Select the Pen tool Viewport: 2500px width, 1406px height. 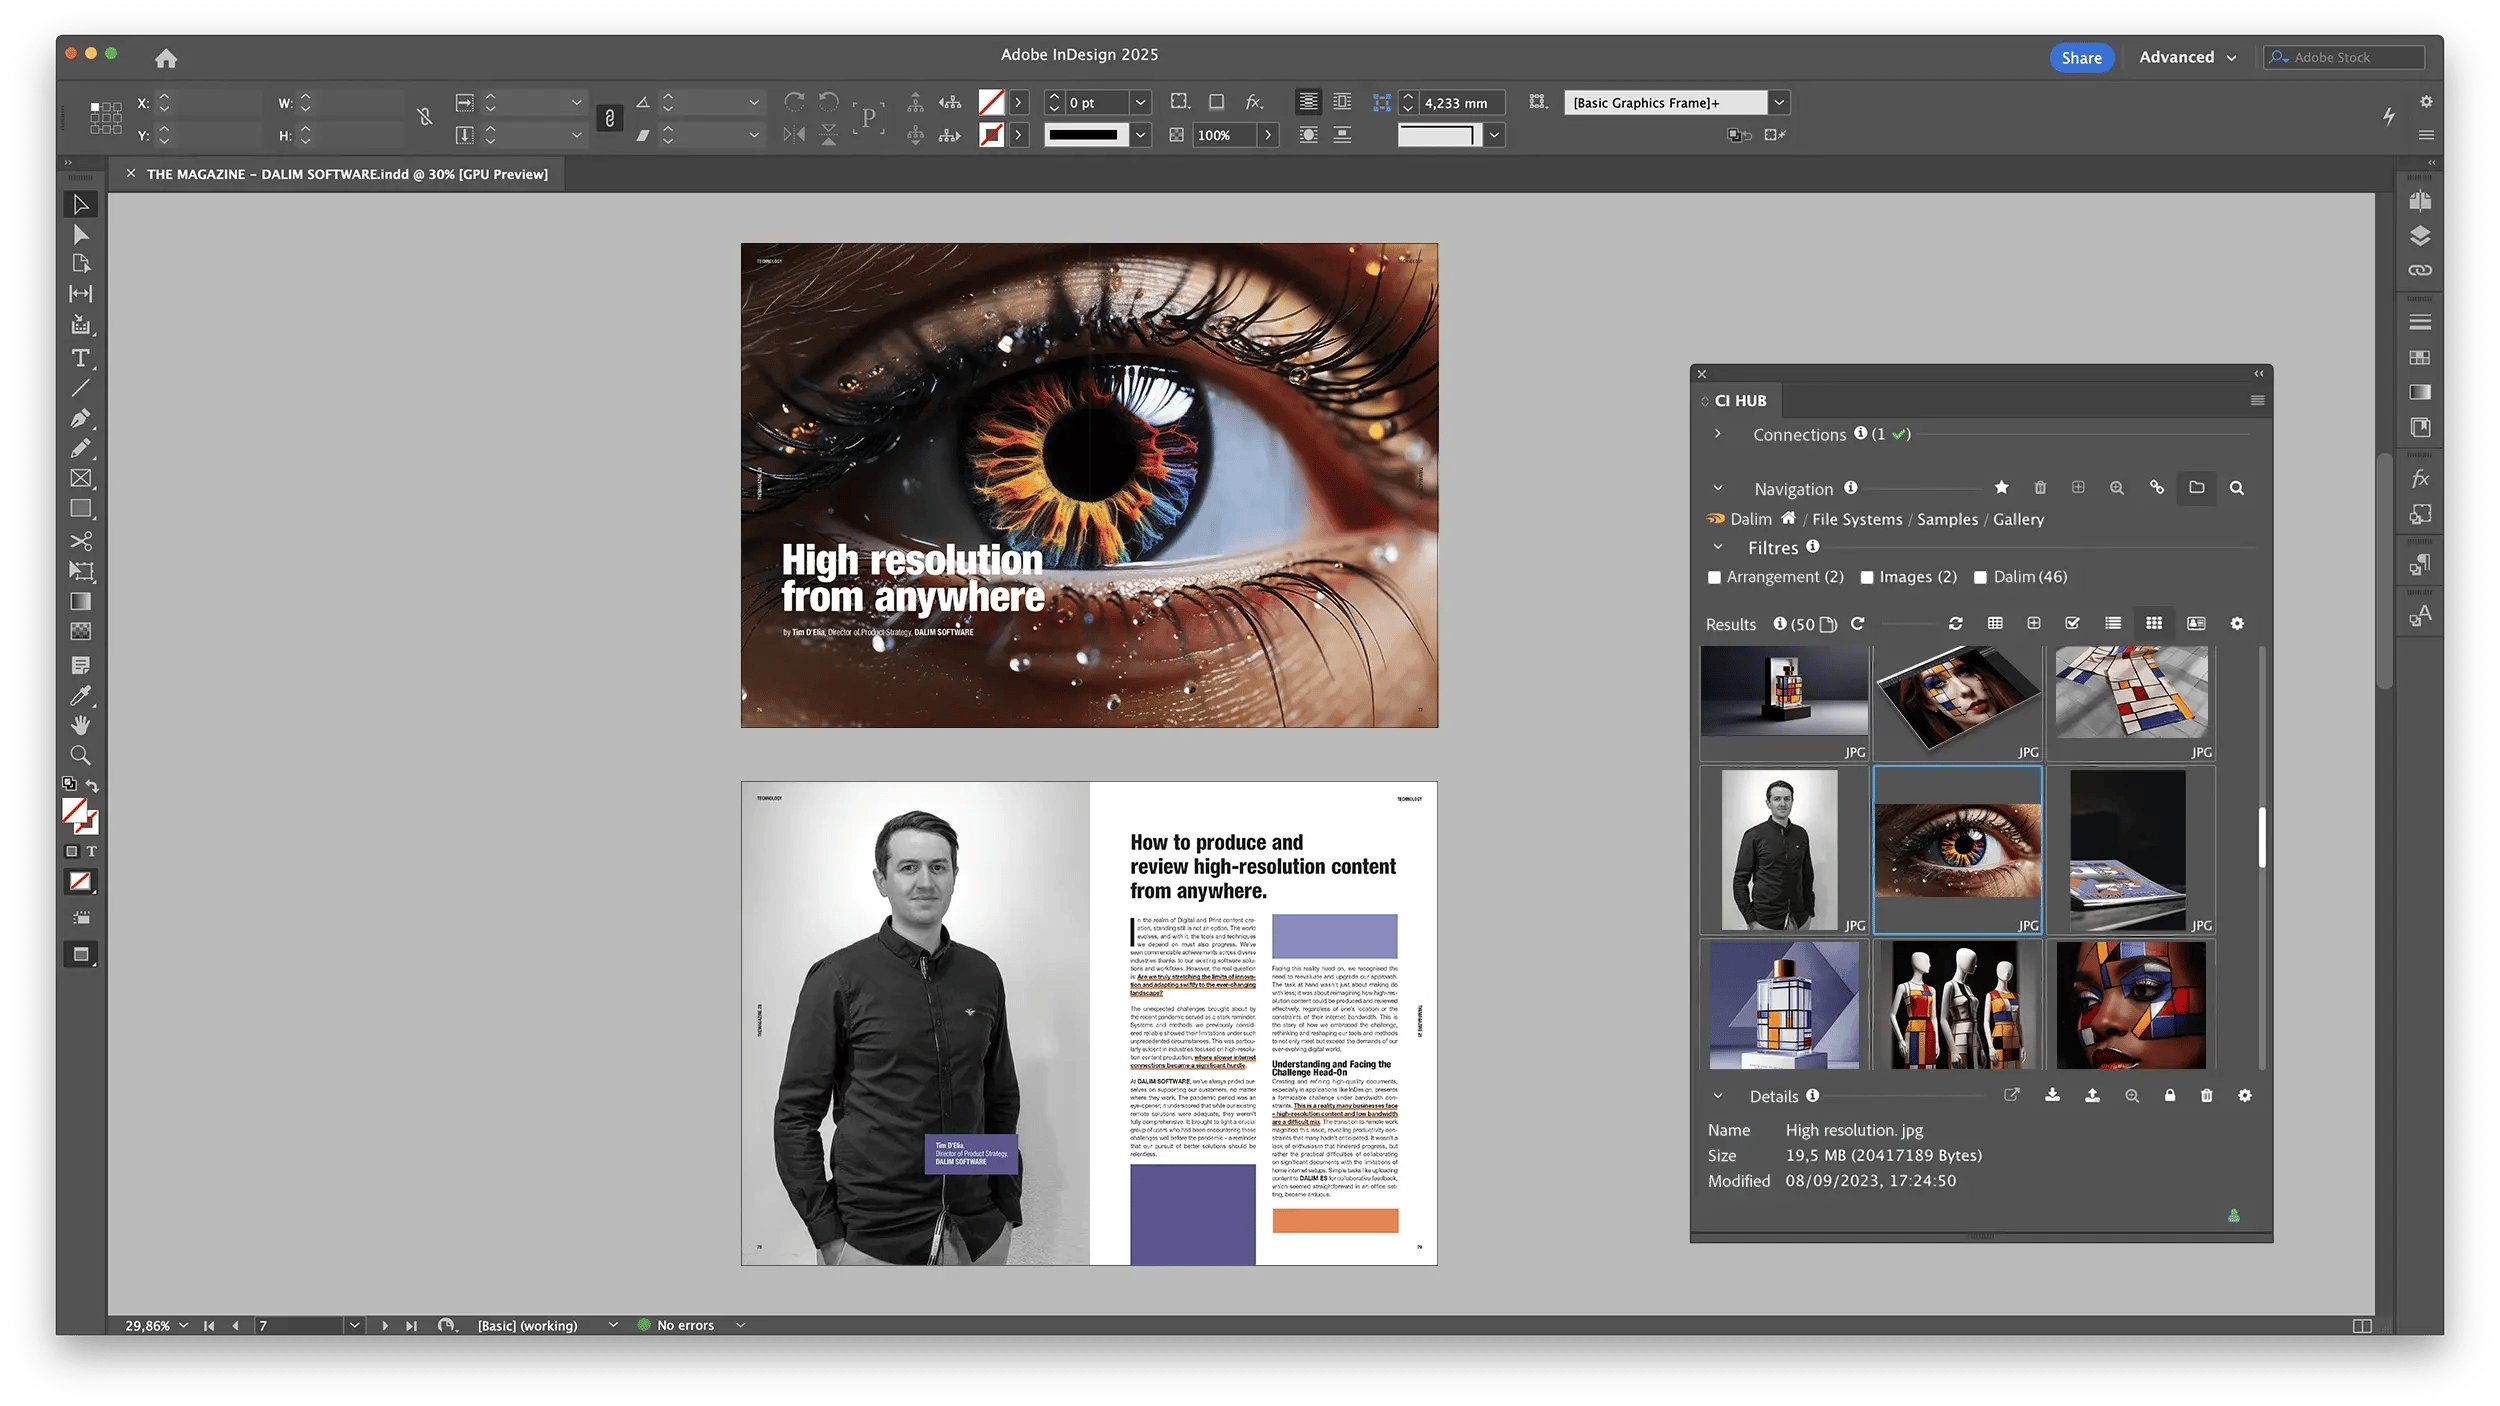[81, 418]
